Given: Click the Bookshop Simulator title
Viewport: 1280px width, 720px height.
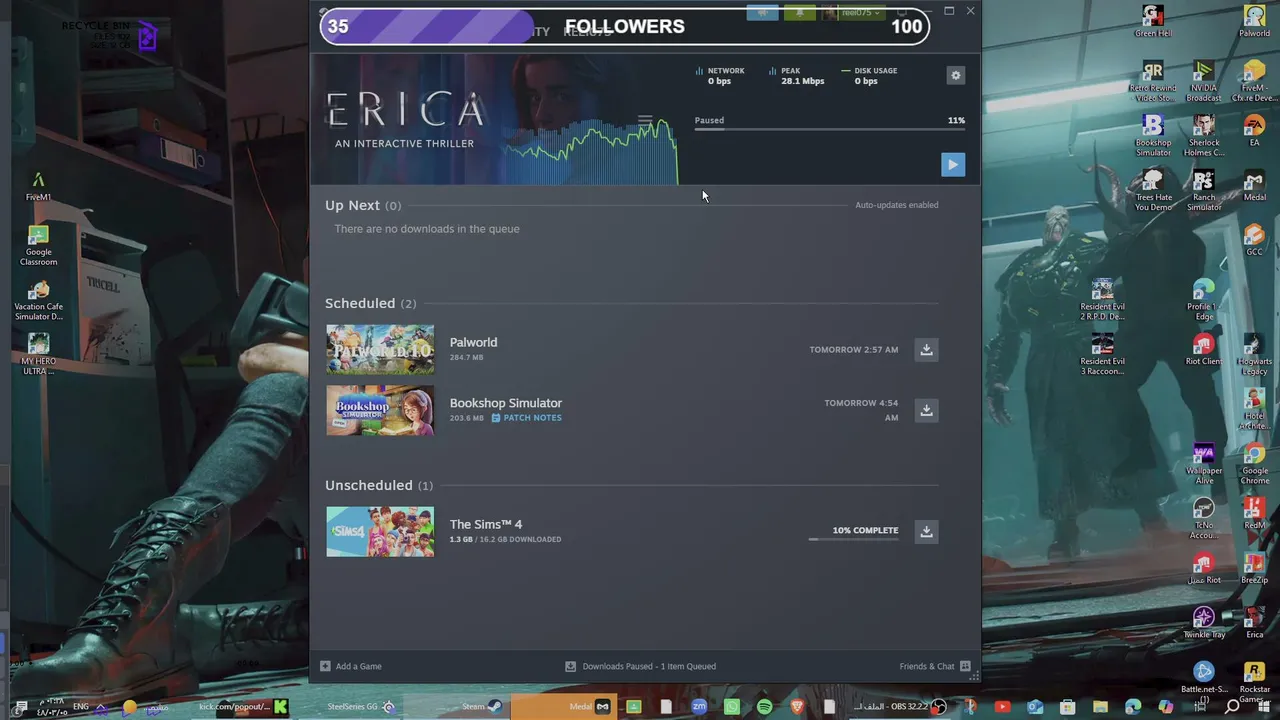Looking at the screenshot, I should click(506, 403).
